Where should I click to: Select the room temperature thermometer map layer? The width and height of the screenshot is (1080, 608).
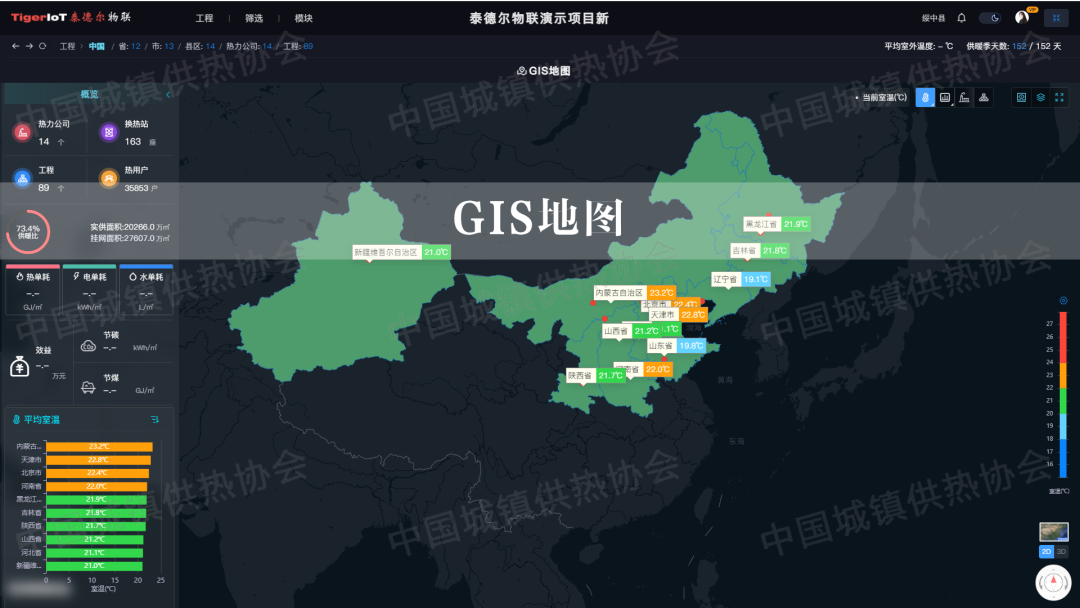tap(925, 97)
